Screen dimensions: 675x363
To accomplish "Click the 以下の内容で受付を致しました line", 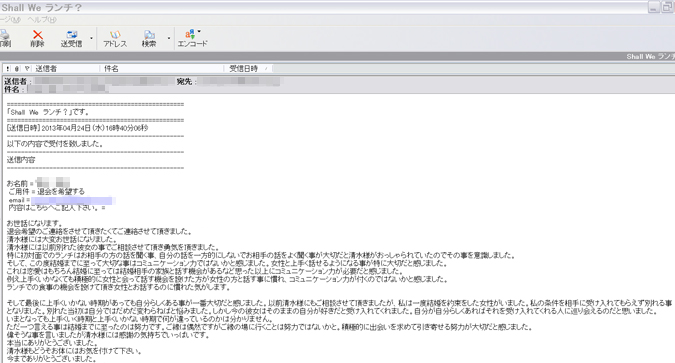I will 55,144.
